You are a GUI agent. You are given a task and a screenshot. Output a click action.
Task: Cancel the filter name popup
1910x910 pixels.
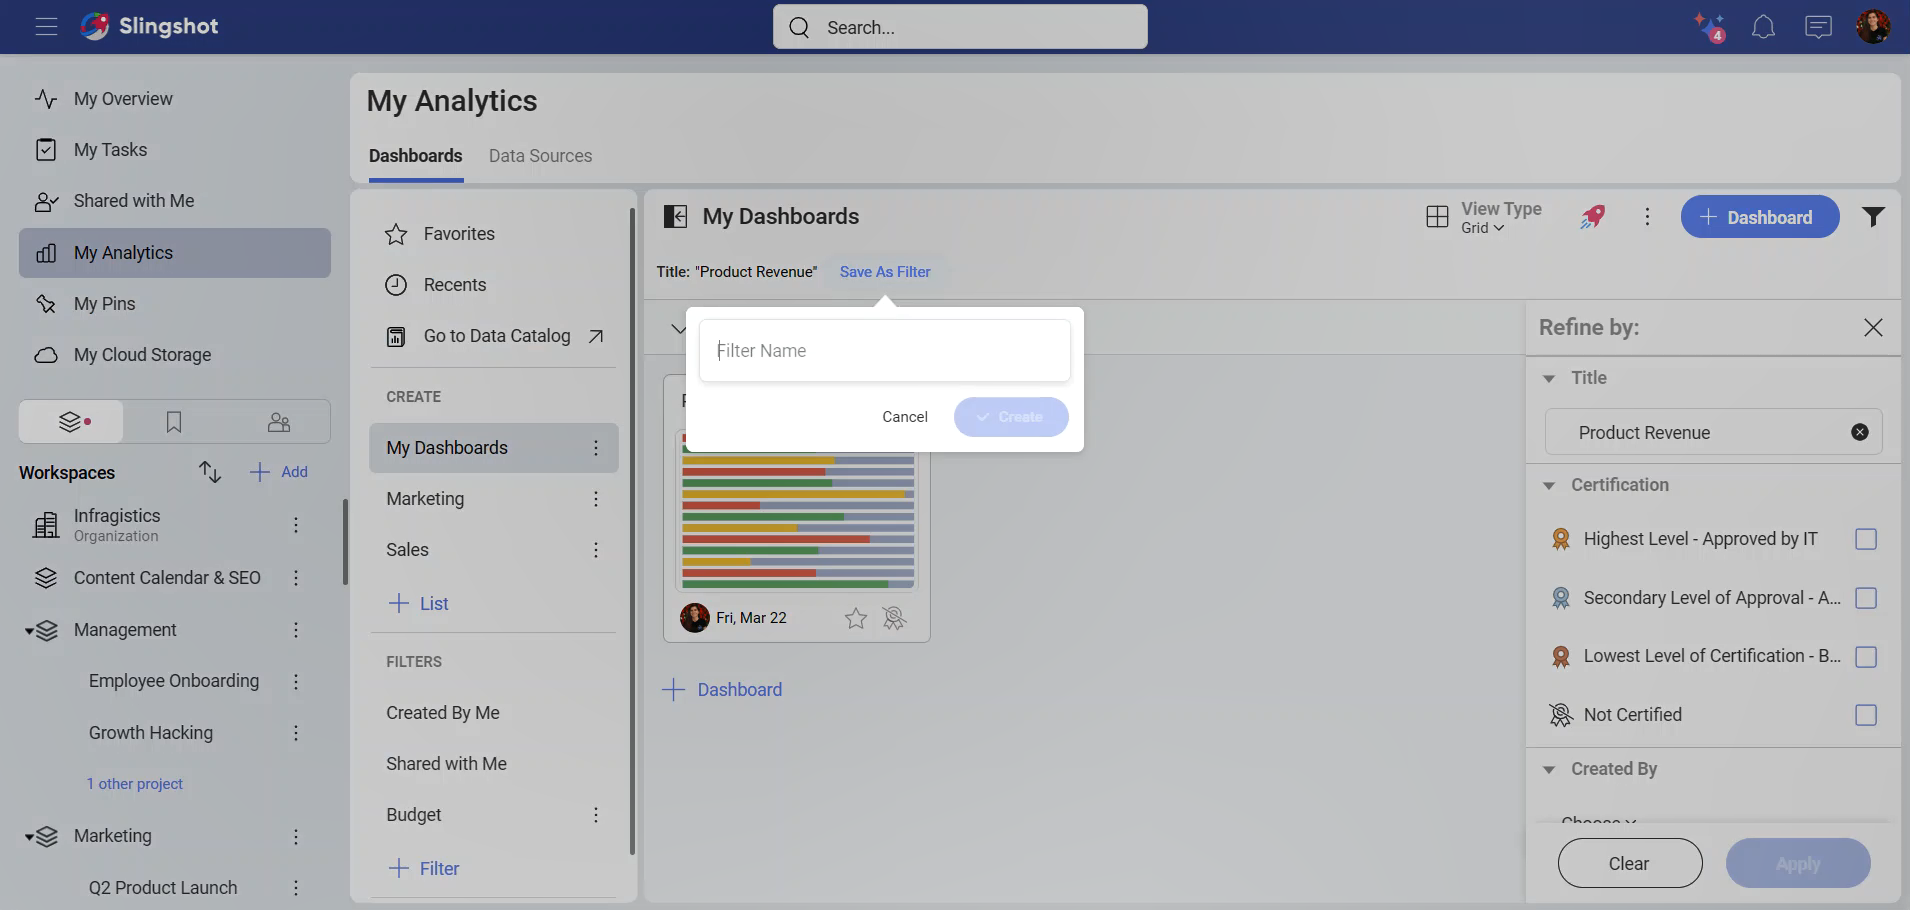(x=905, y=417)
